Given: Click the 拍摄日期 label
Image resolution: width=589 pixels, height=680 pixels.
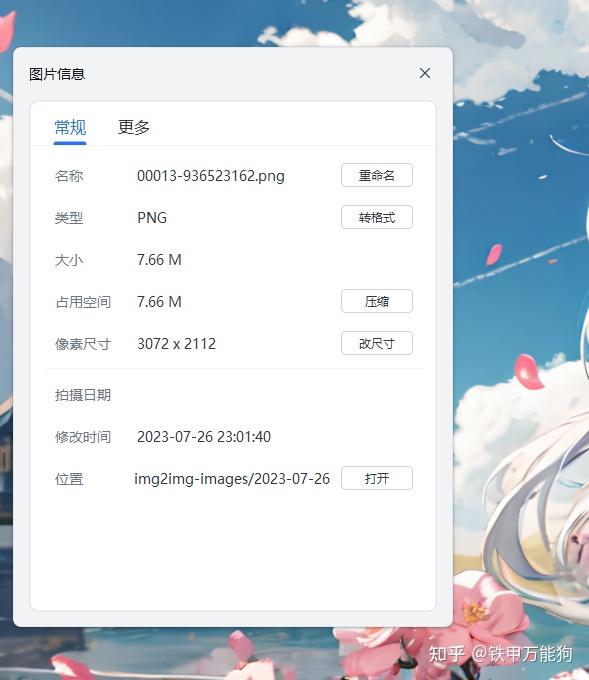Looking at the screenshot, I should click(83, 395).
